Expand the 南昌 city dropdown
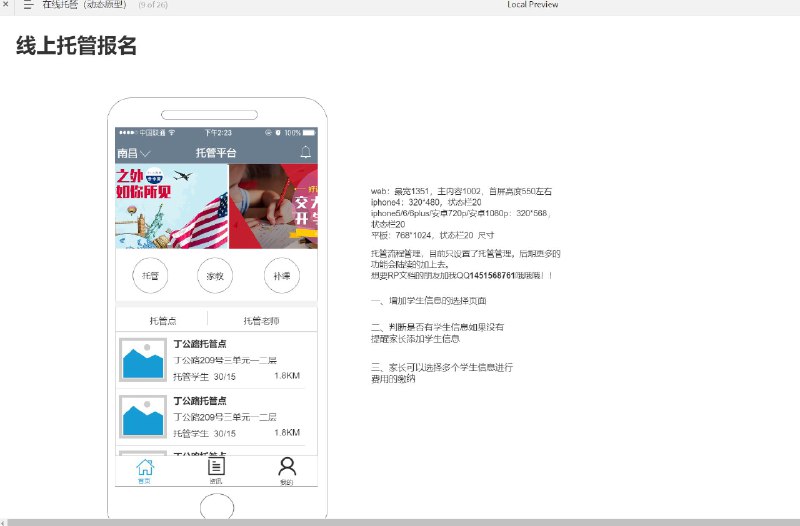This screenshot has width=800, height=526. coord(133,153)
